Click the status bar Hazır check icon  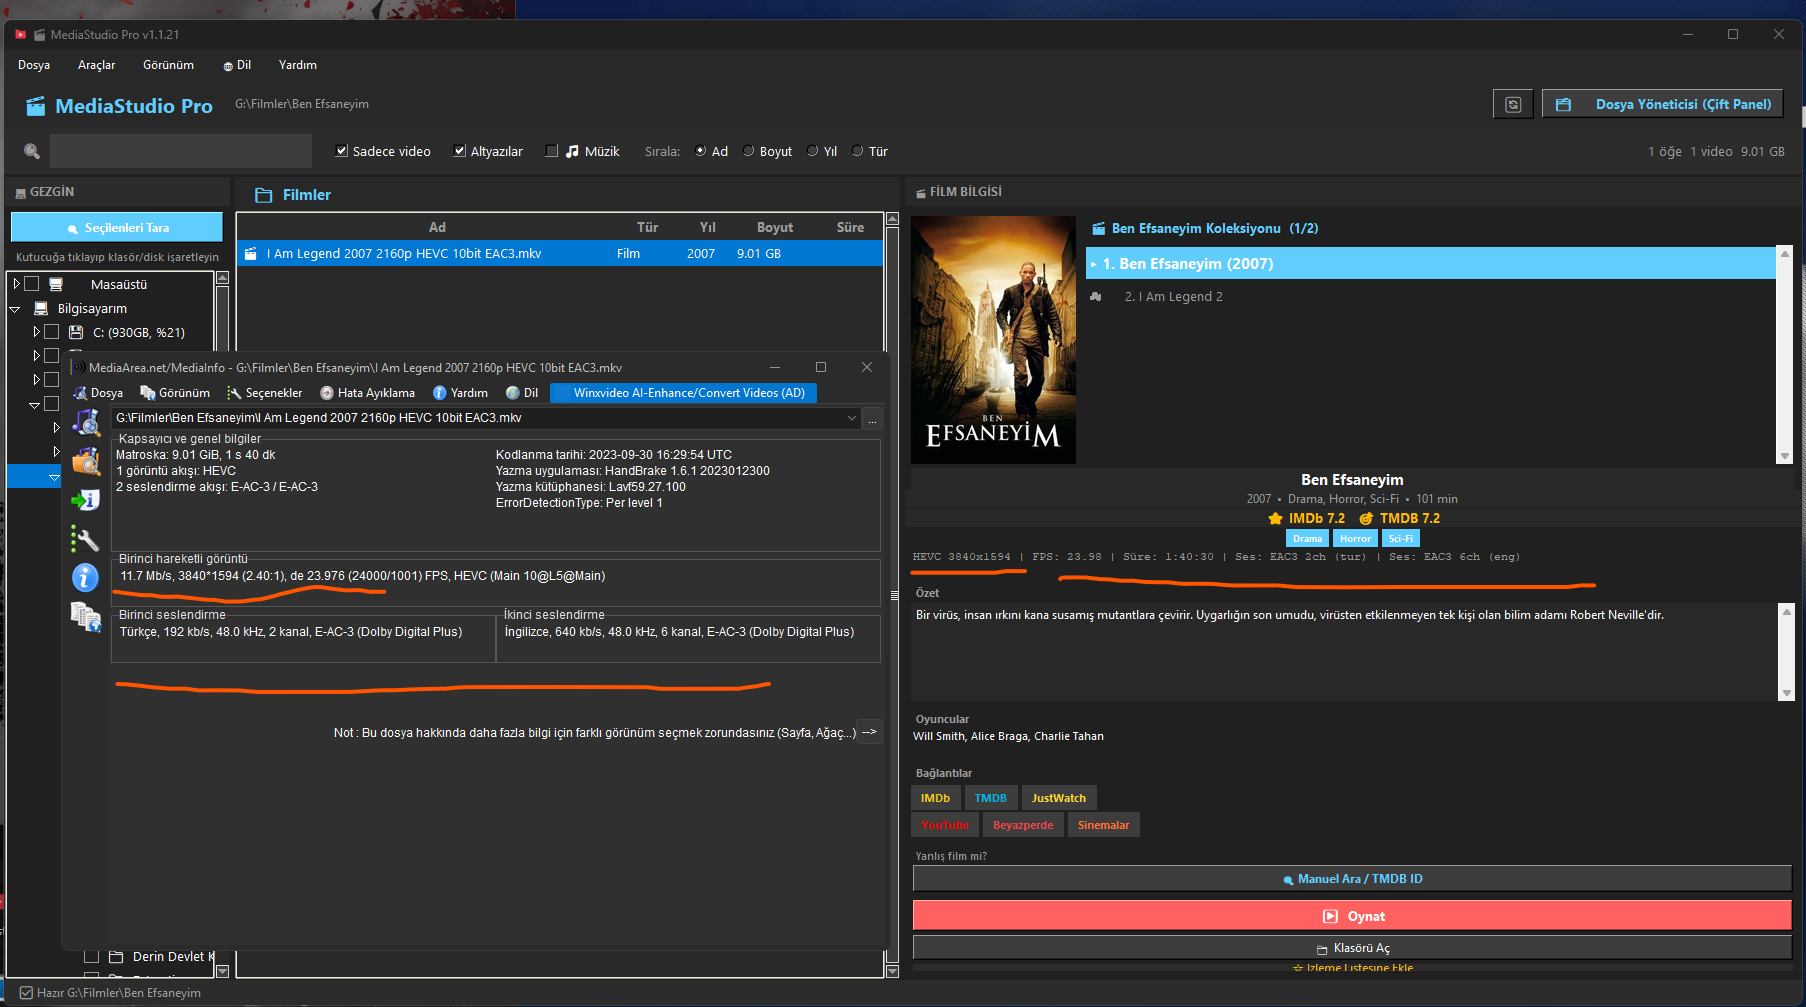coord(26,993)
